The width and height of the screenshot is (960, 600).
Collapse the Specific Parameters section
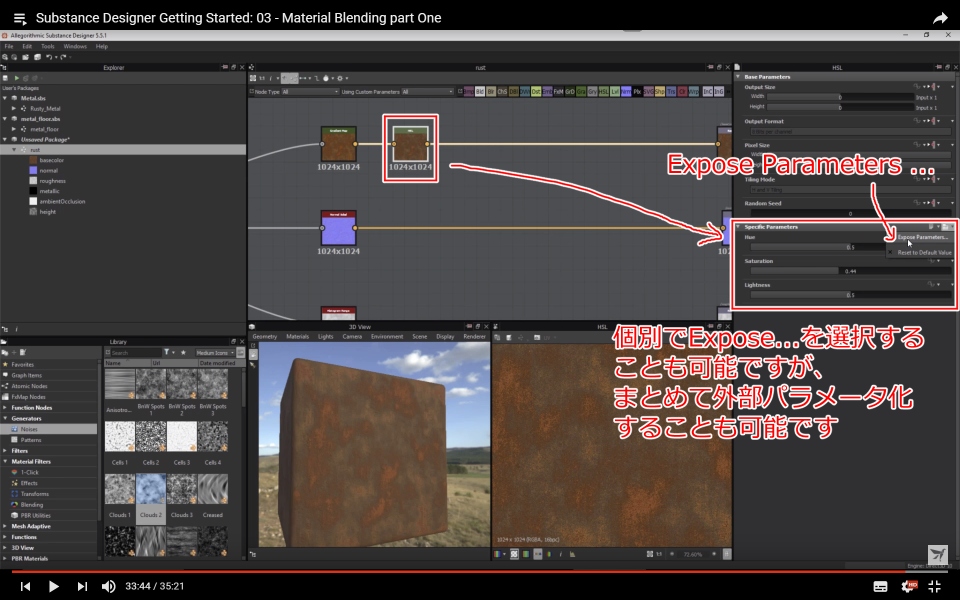(738, 227)
